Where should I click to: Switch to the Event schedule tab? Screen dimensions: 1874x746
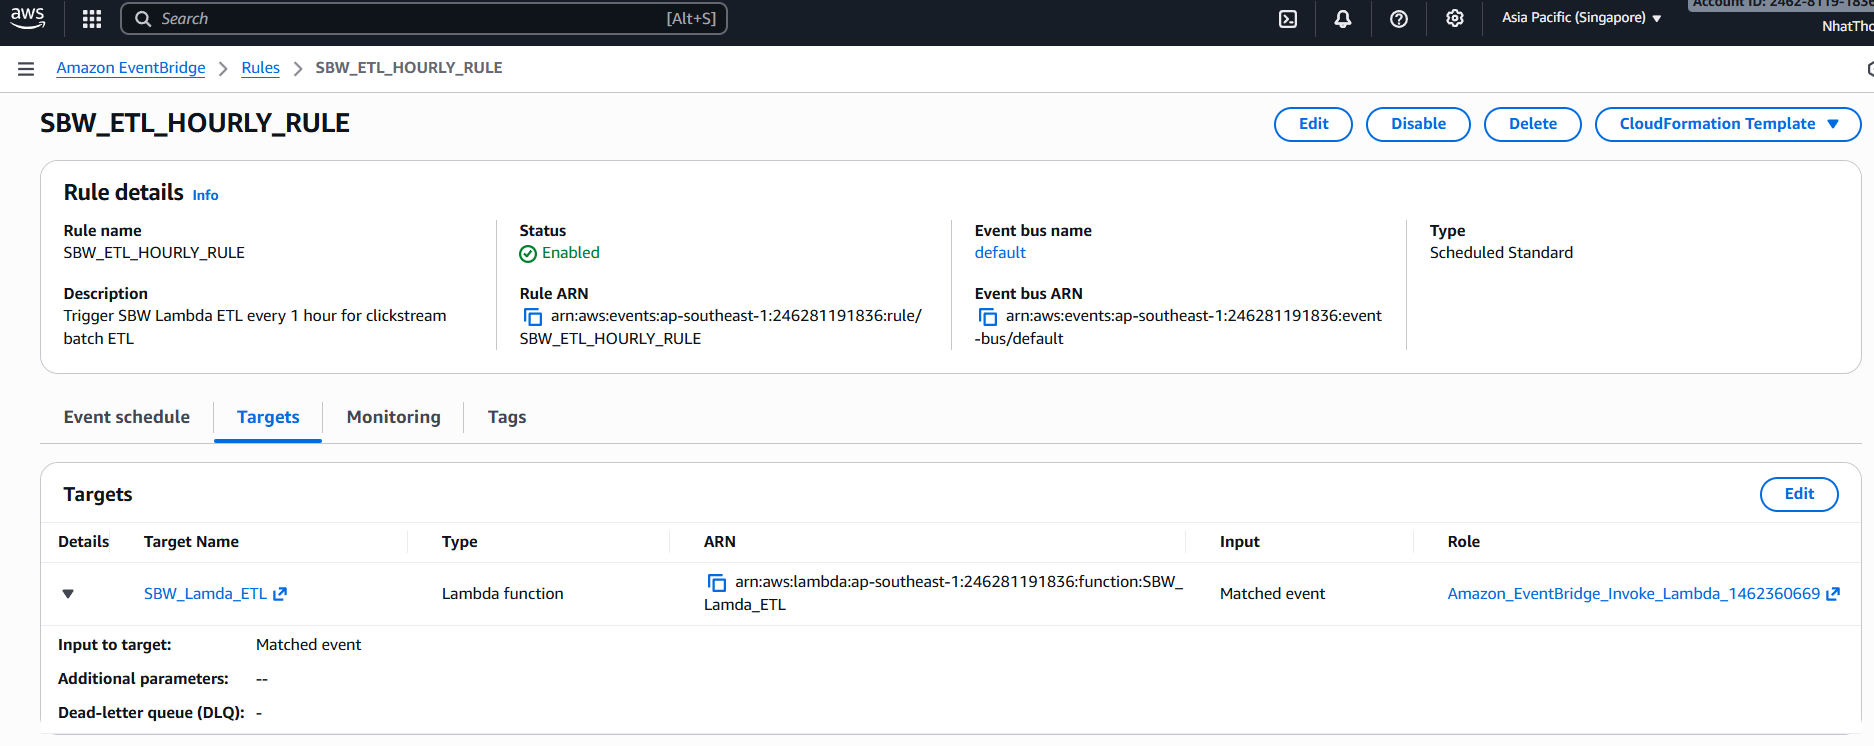click(x=127, y=417)
